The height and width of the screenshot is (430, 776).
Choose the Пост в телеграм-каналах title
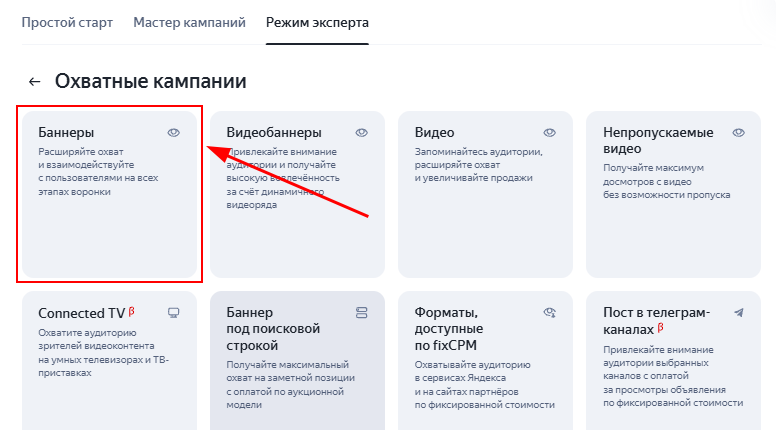tap(657, 321)
